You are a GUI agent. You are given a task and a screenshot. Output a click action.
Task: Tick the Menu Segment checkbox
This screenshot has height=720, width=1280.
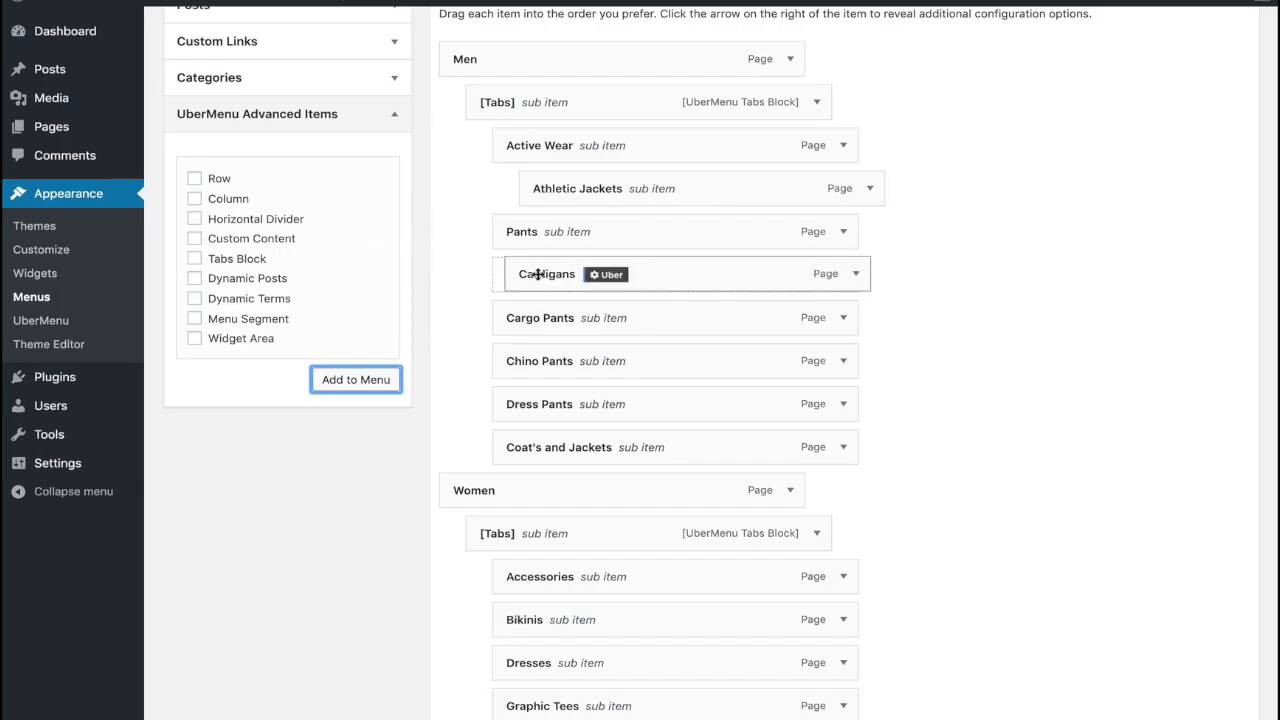pyautogui.click(x=194, y=318)
